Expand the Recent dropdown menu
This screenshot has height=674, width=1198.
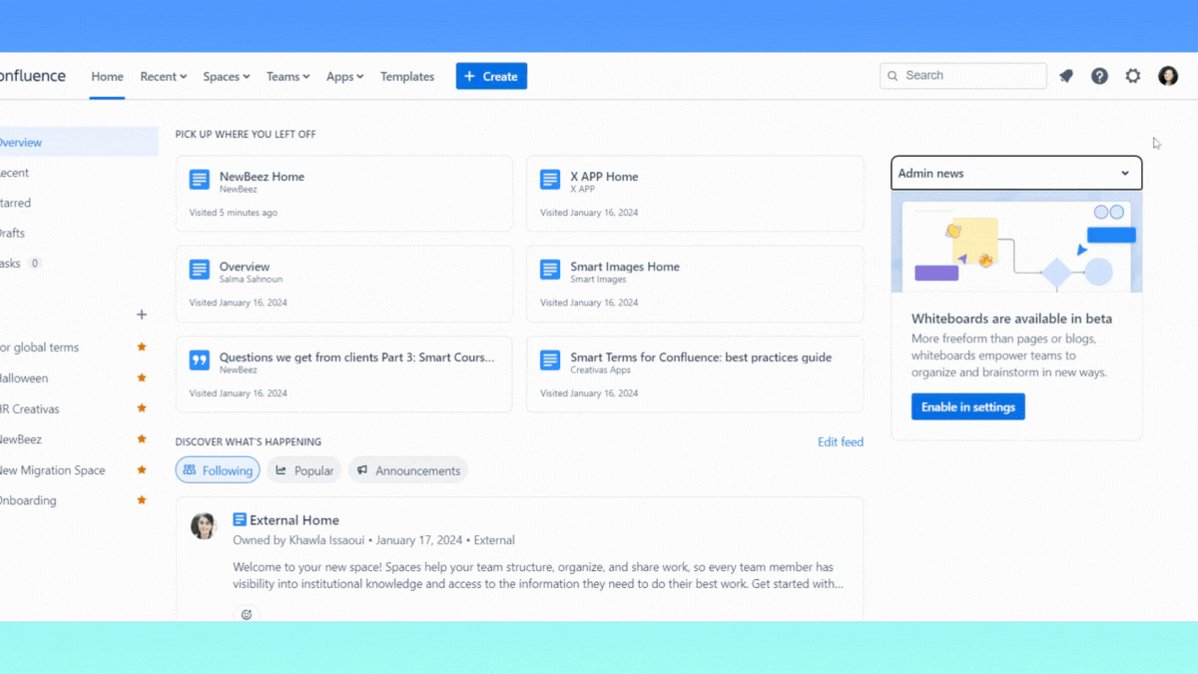coord(164,76)
